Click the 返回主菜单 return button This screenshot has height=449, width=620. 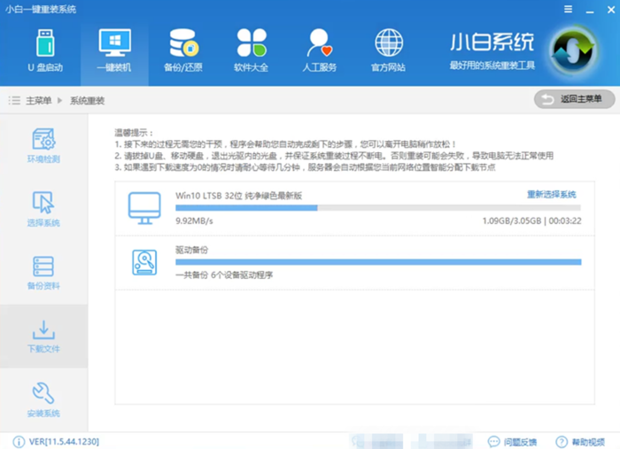pyautogui.click(x=574, y=99)
